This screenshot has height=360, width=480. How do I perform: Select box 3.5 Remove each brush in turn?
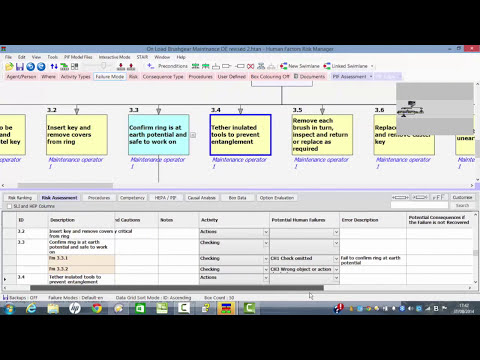click(x=322, y=135)
